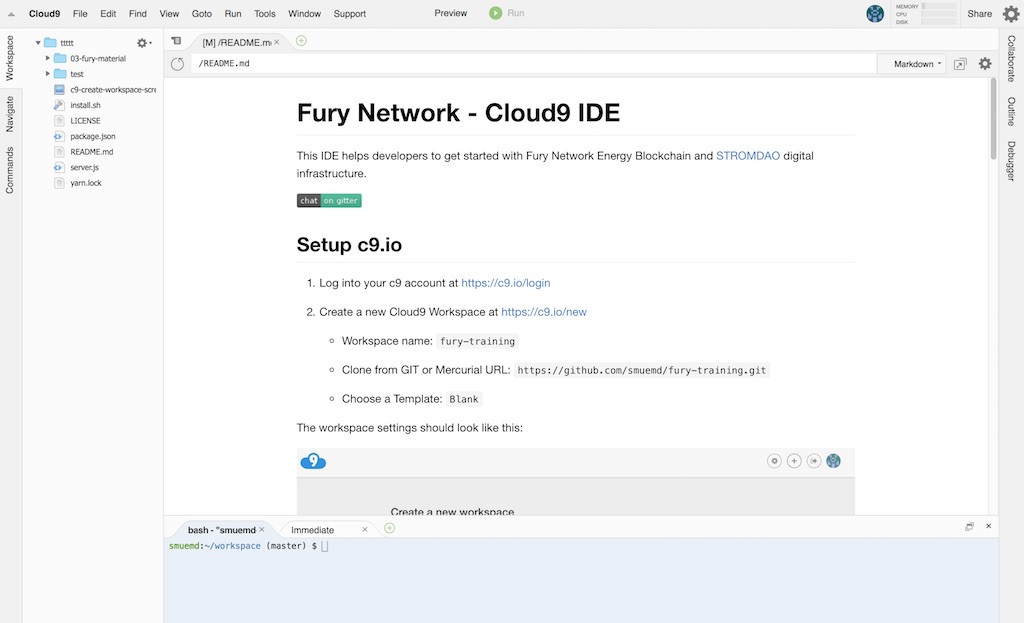Open the https://c9.io/login link
The height and width of the screenshot is (623, 1024).
coord(505,283)
